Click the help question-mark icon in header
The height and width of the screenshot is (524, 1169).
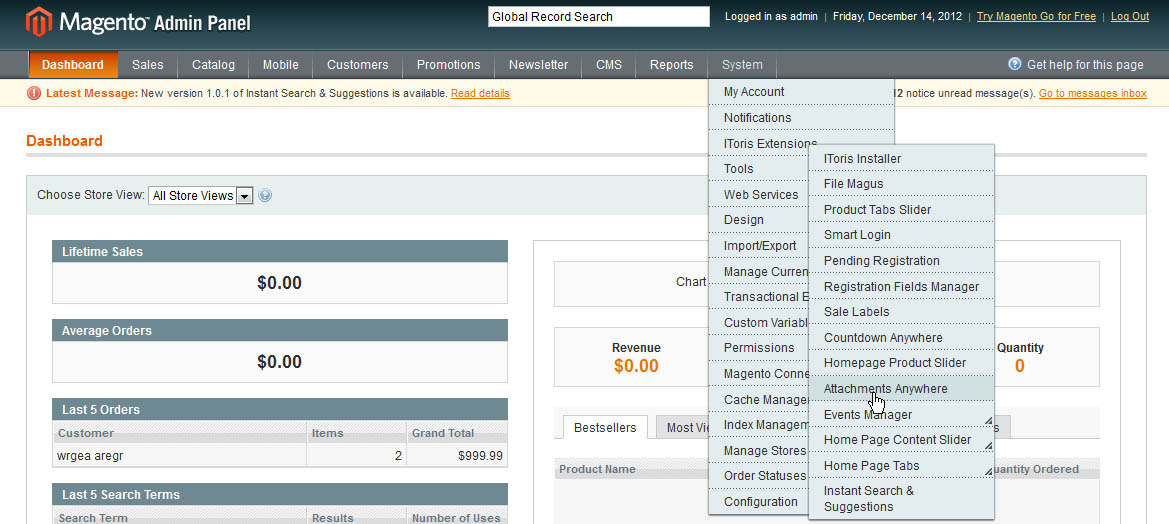1015,64
